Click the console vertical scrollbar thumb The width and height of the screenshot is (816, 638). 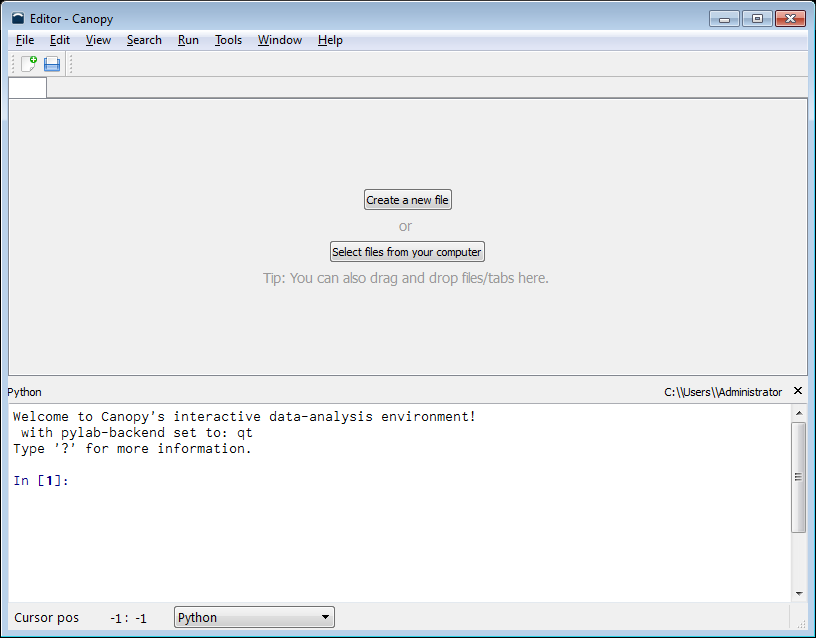click(x=798, y=477)
